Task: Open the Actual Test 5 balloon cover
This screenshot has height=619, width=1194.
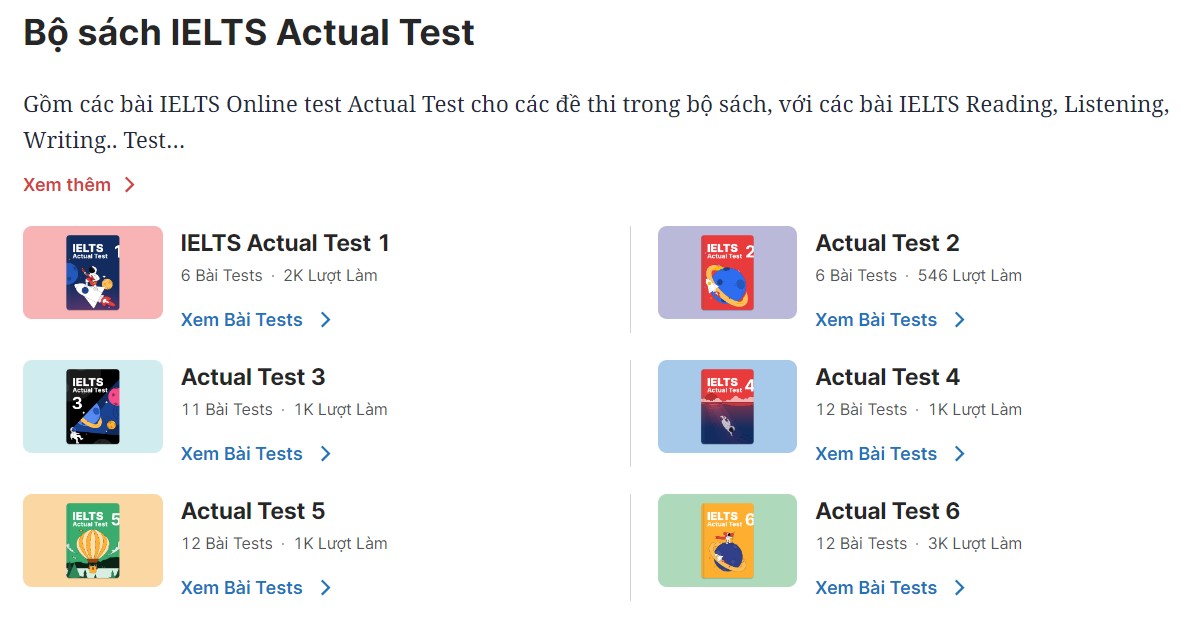Action: pyautogui.click(x=93, y=541)
